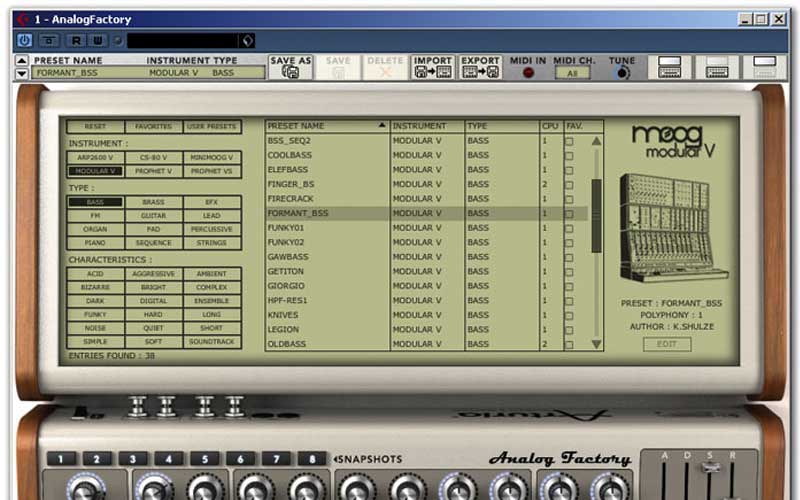Step to previous preset with up arrow
Image resolution: width=800 pixels, height=500 pixels.
click(x=21, y=61)
